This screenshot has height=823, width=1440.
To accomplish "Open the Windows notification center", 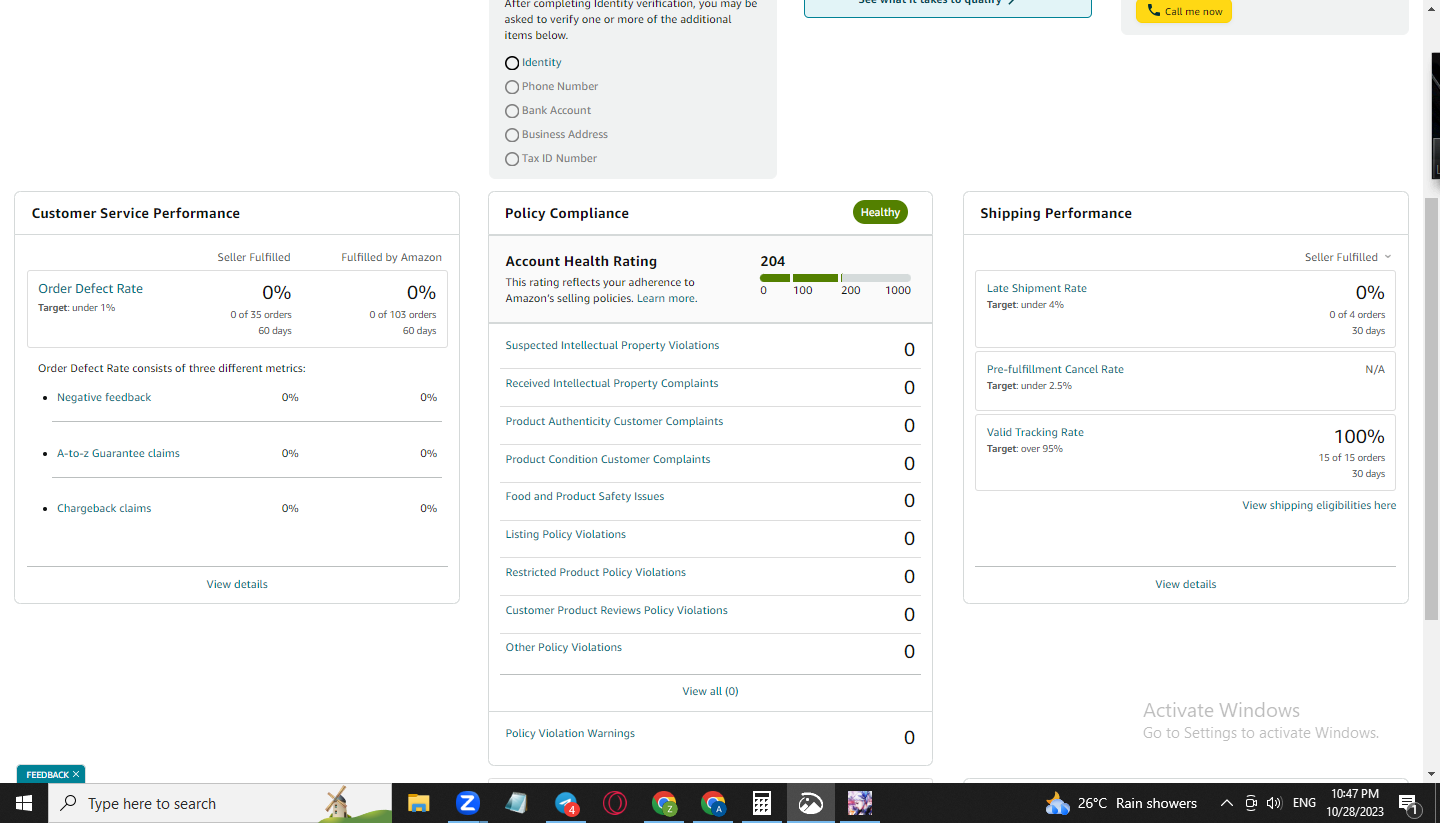I will click(x=1409, y=803).
